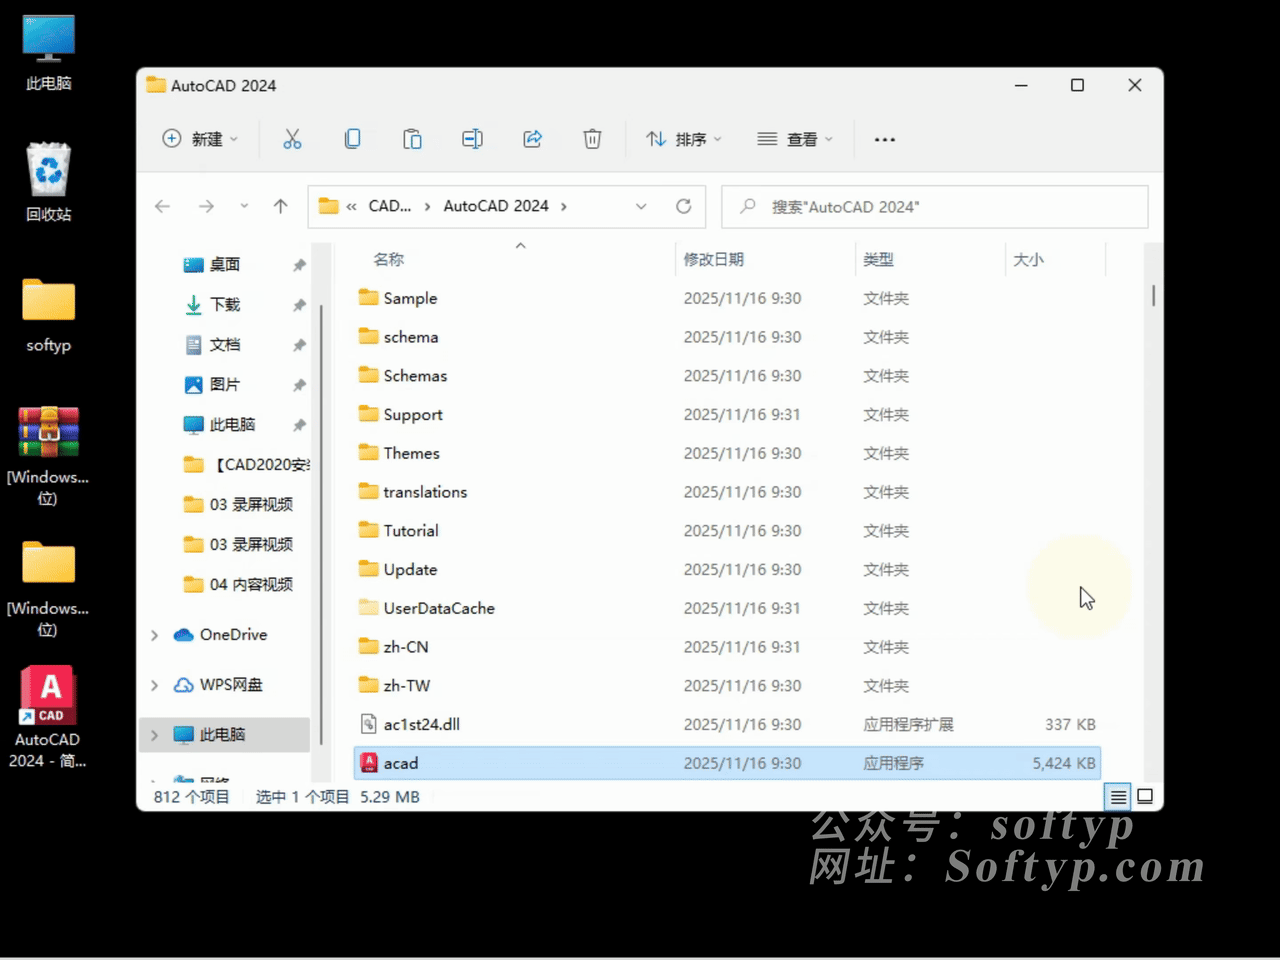This screenshot has width=1280, height=960.
Task: Click the Share icon in the toolbar
Action: tap(532, 139)
